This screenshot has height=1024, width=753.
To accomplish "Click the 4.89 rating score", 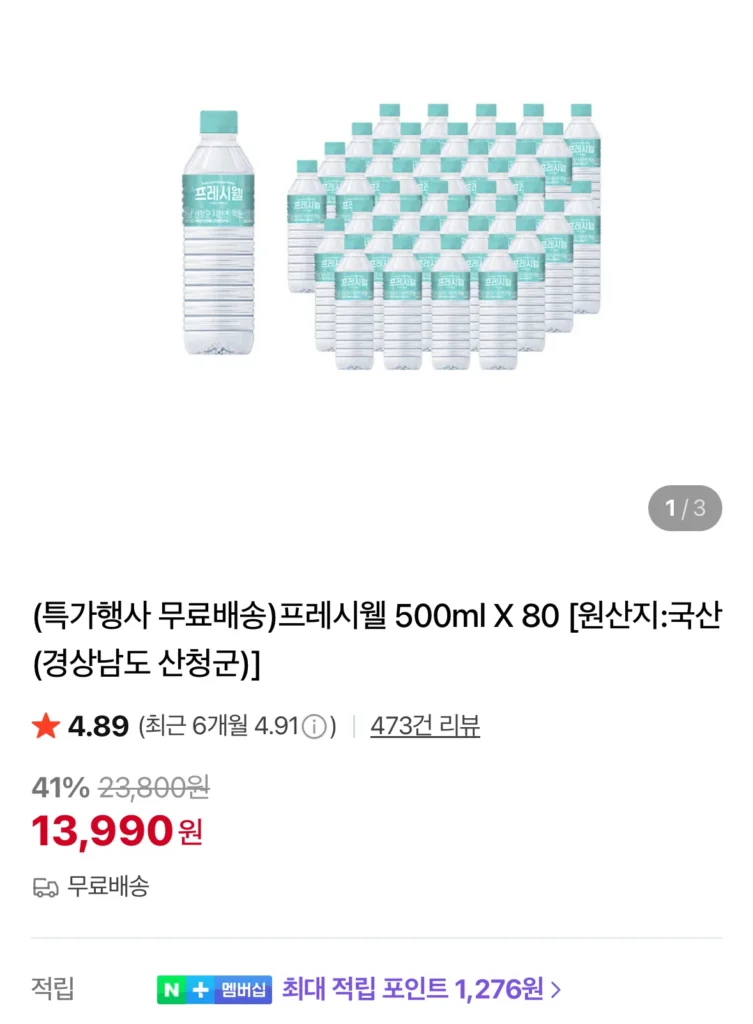I will point(98,726).
